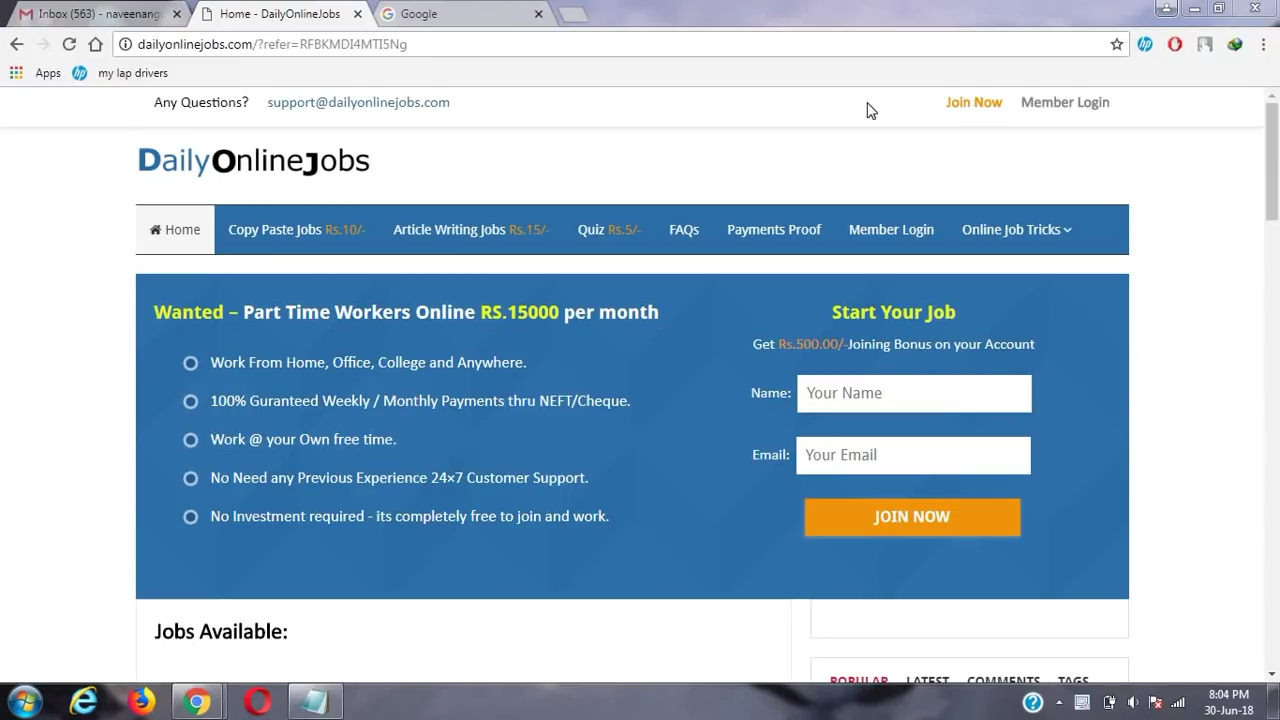Select the COMMENTS sidebar tab
Viewport: 1280px width, 720px height.
[x=1003, y=680]
